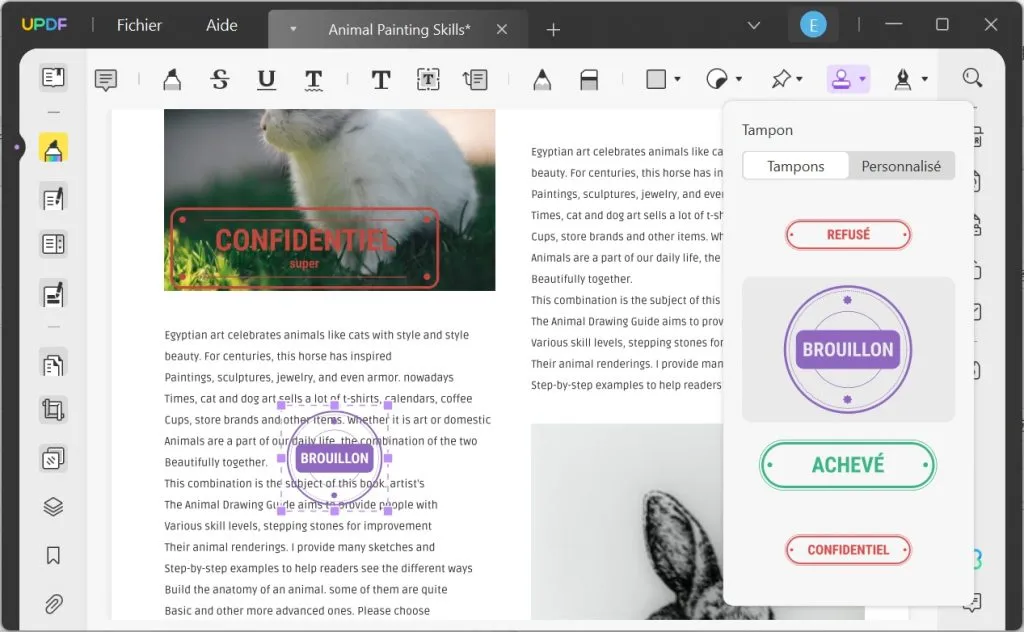The image size is (1024, 632).
Task: Open the document tab dropdown arrow
Action: pos(293,29)
